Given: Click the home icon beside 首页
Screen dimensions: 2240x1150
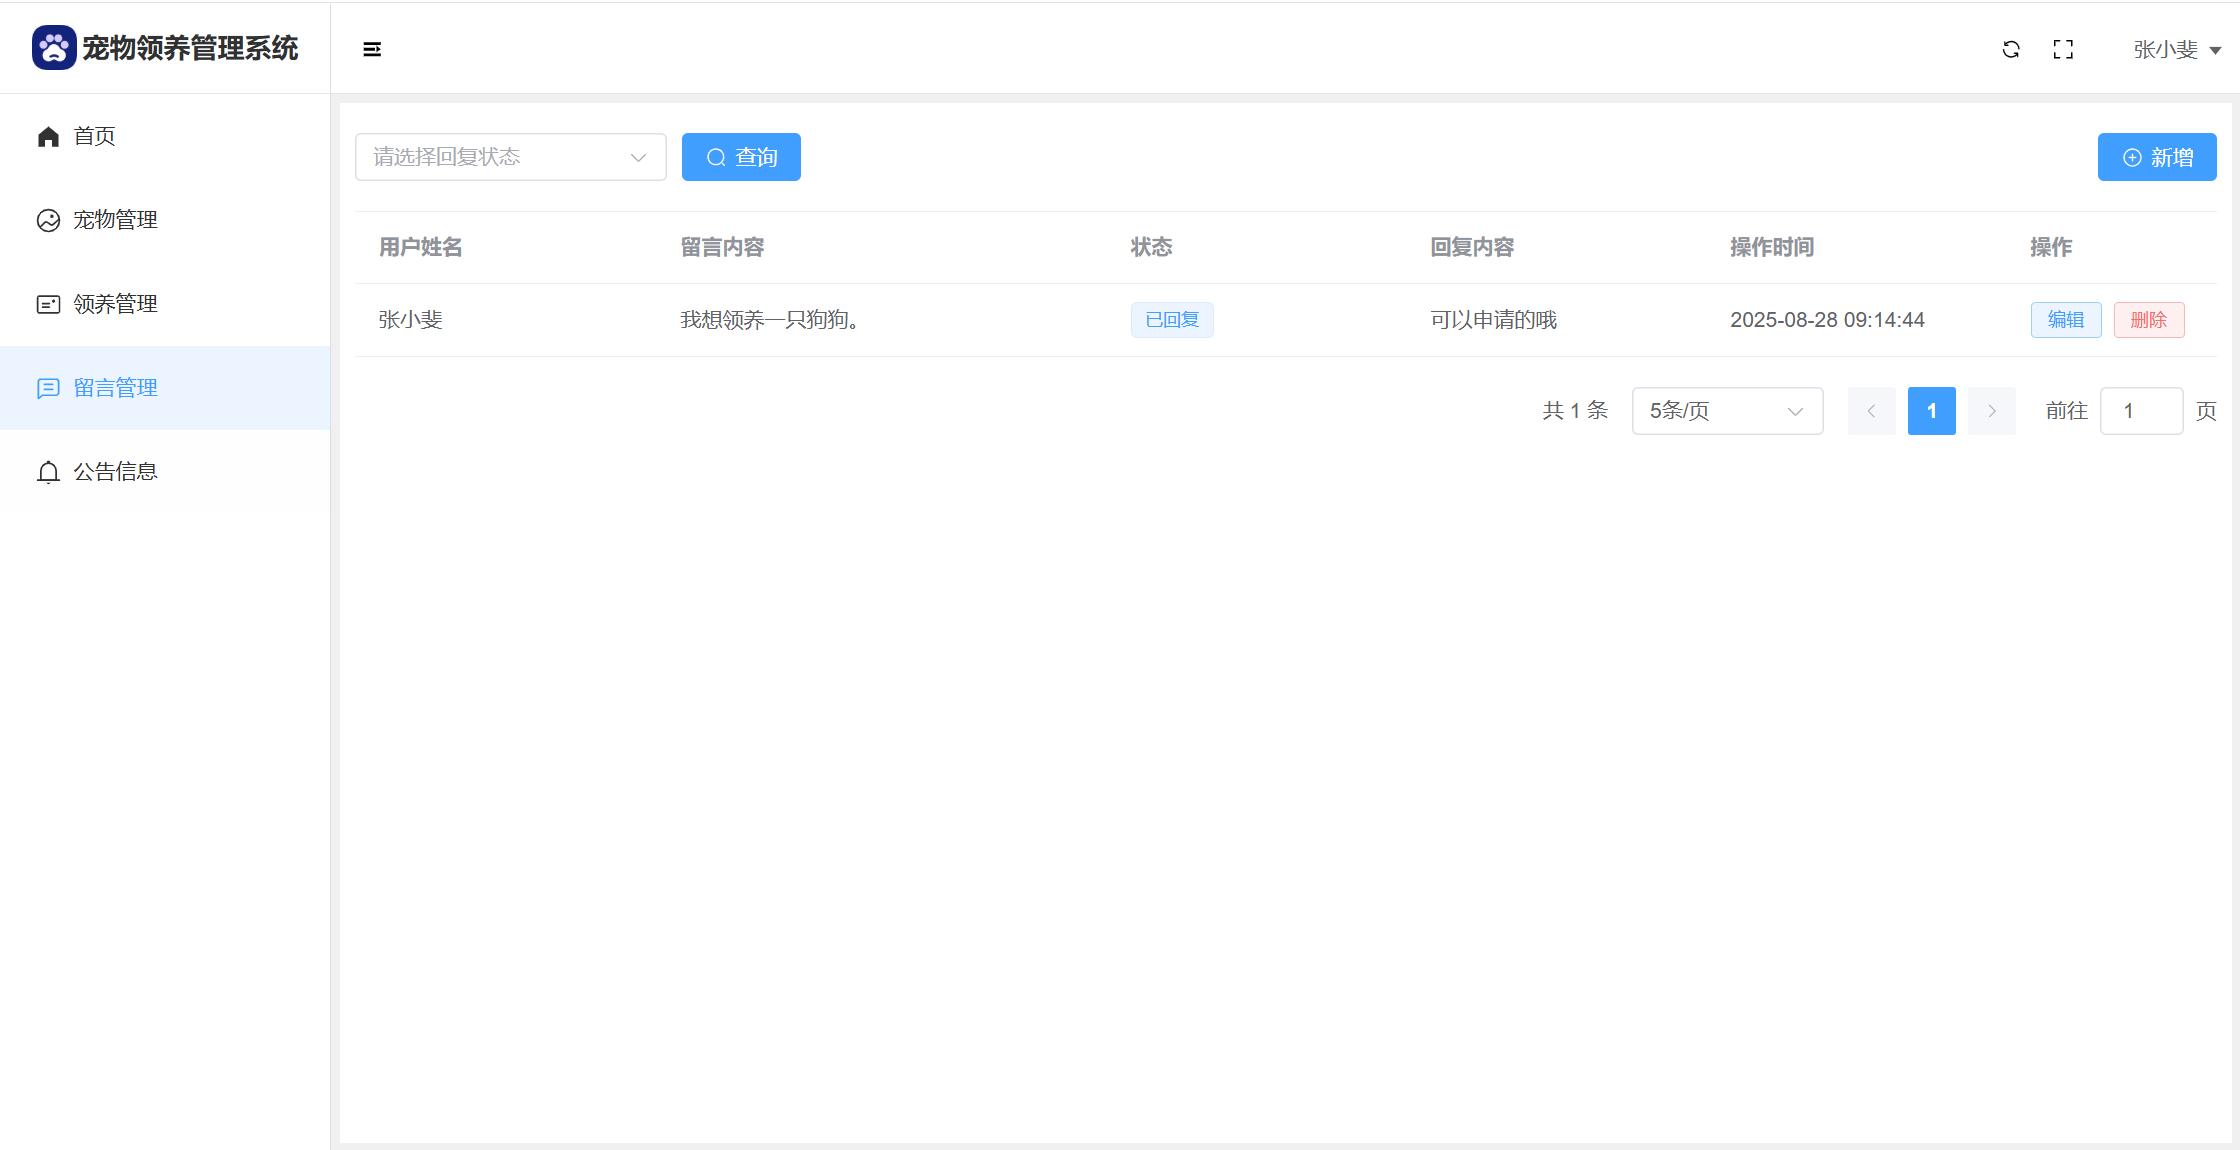Looking at the screenshot, I should [48, 136].
